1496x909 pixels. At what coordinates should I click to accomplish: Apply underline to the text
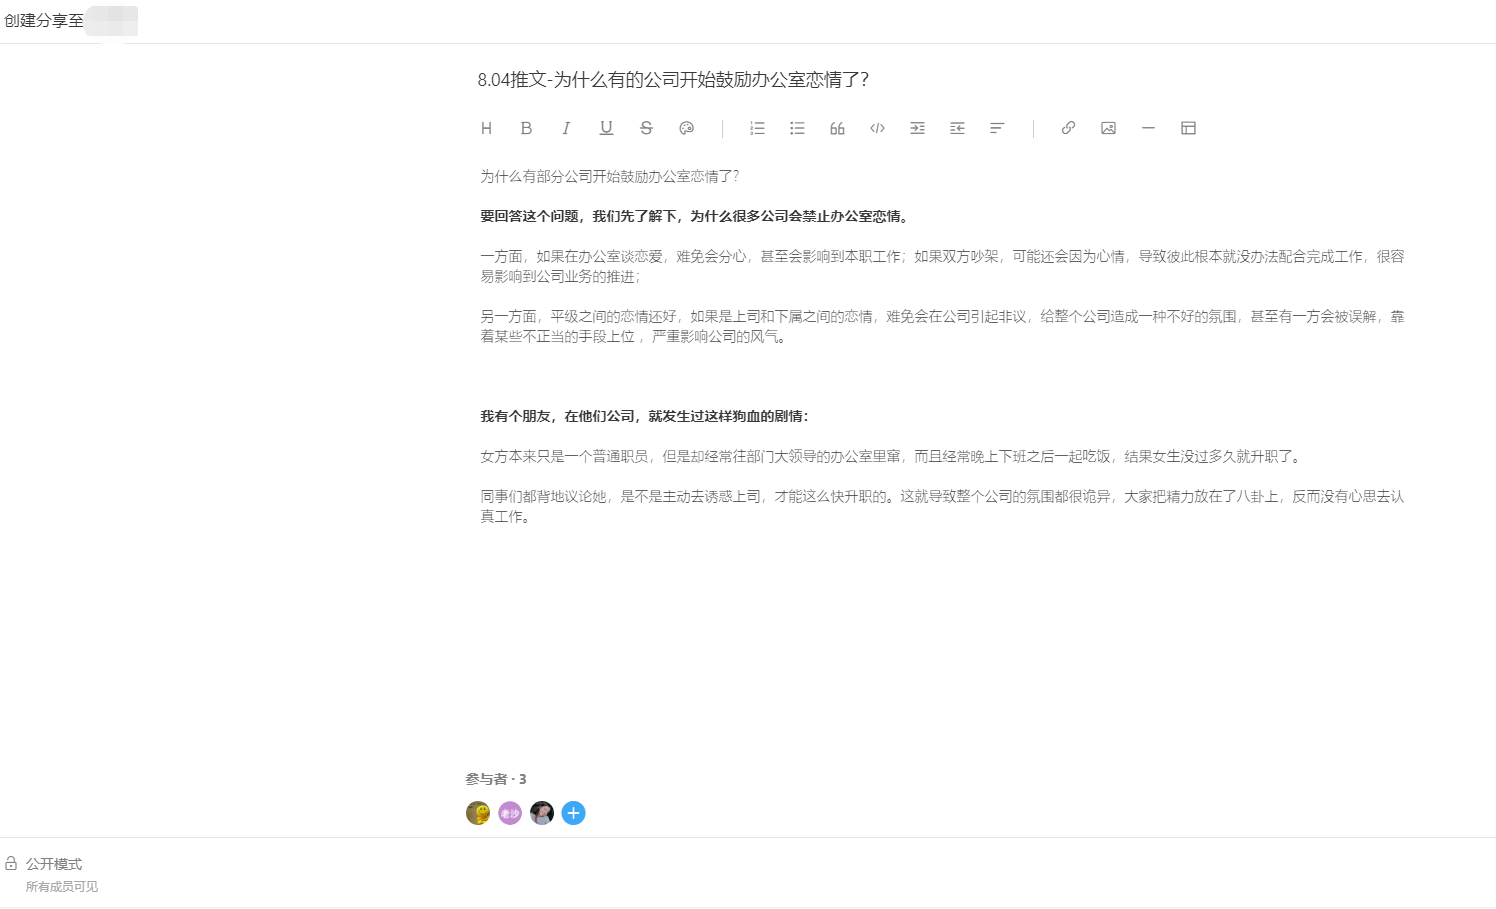(606, 128)
